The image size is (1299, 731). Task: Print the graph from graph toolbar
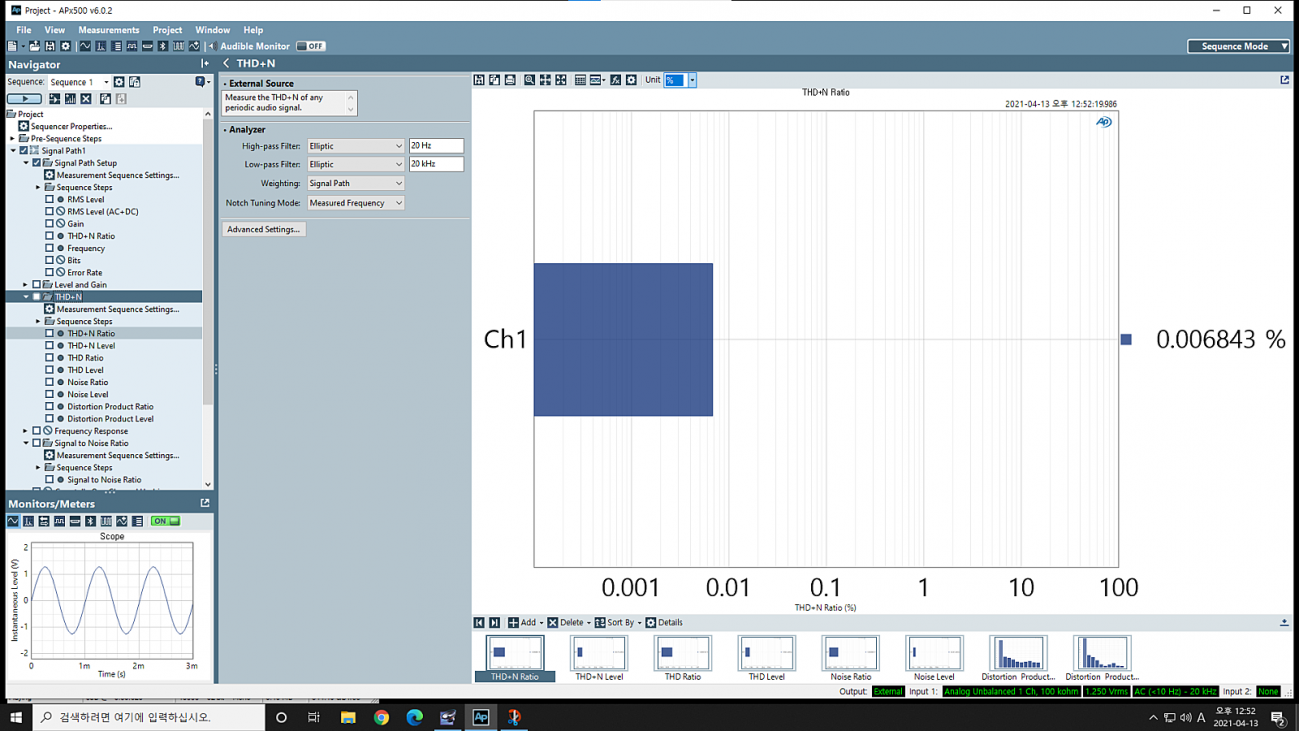[x=510, y=80]
